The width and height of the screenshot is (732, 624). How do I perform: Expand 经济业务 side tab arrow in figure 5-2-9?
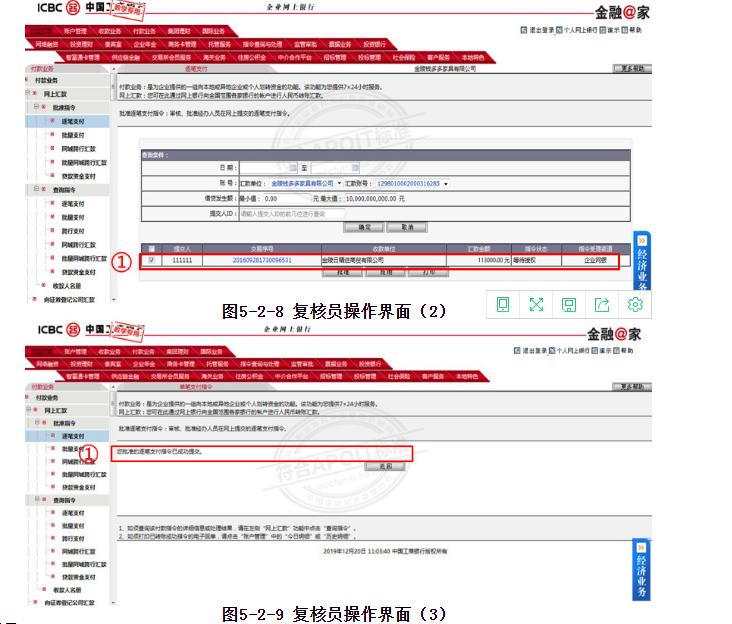click(x=641, y=547)
